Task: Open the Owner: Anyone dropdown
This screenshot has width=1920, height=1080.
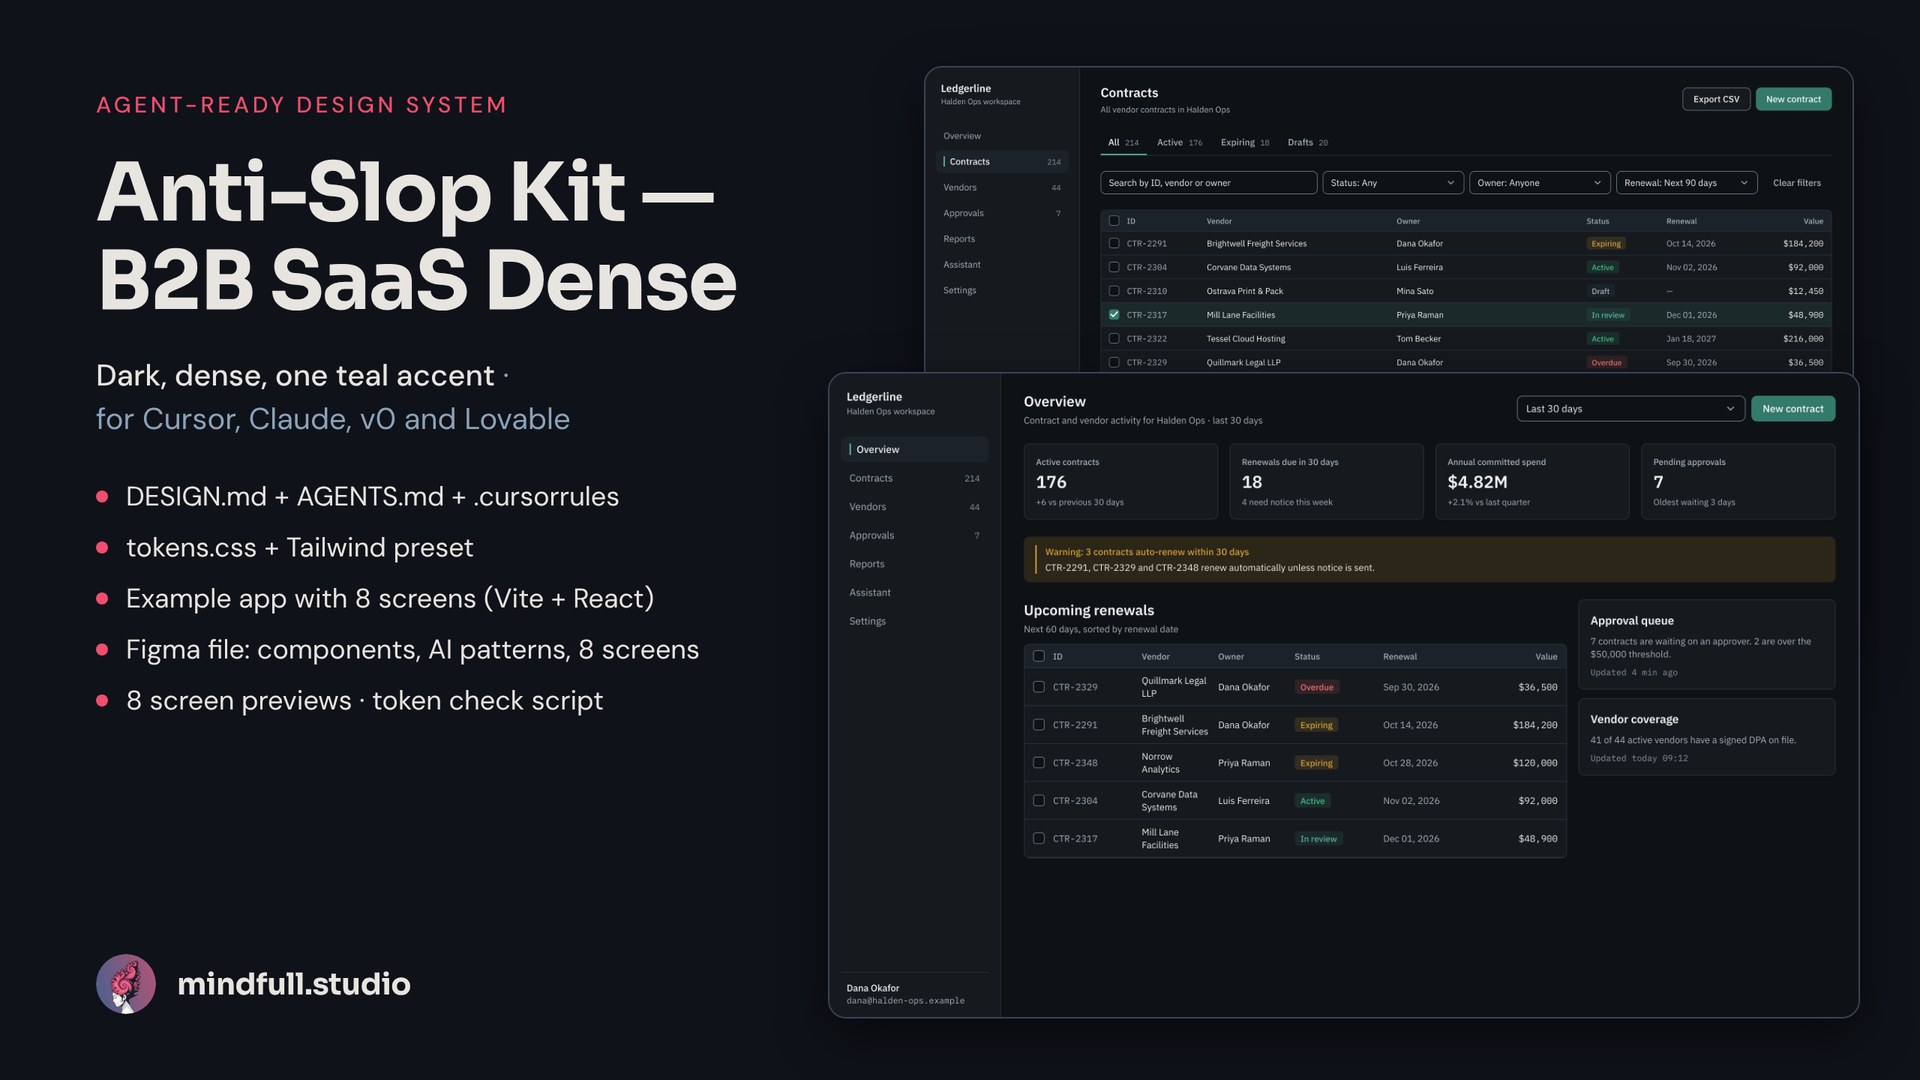Action: 1539,183
